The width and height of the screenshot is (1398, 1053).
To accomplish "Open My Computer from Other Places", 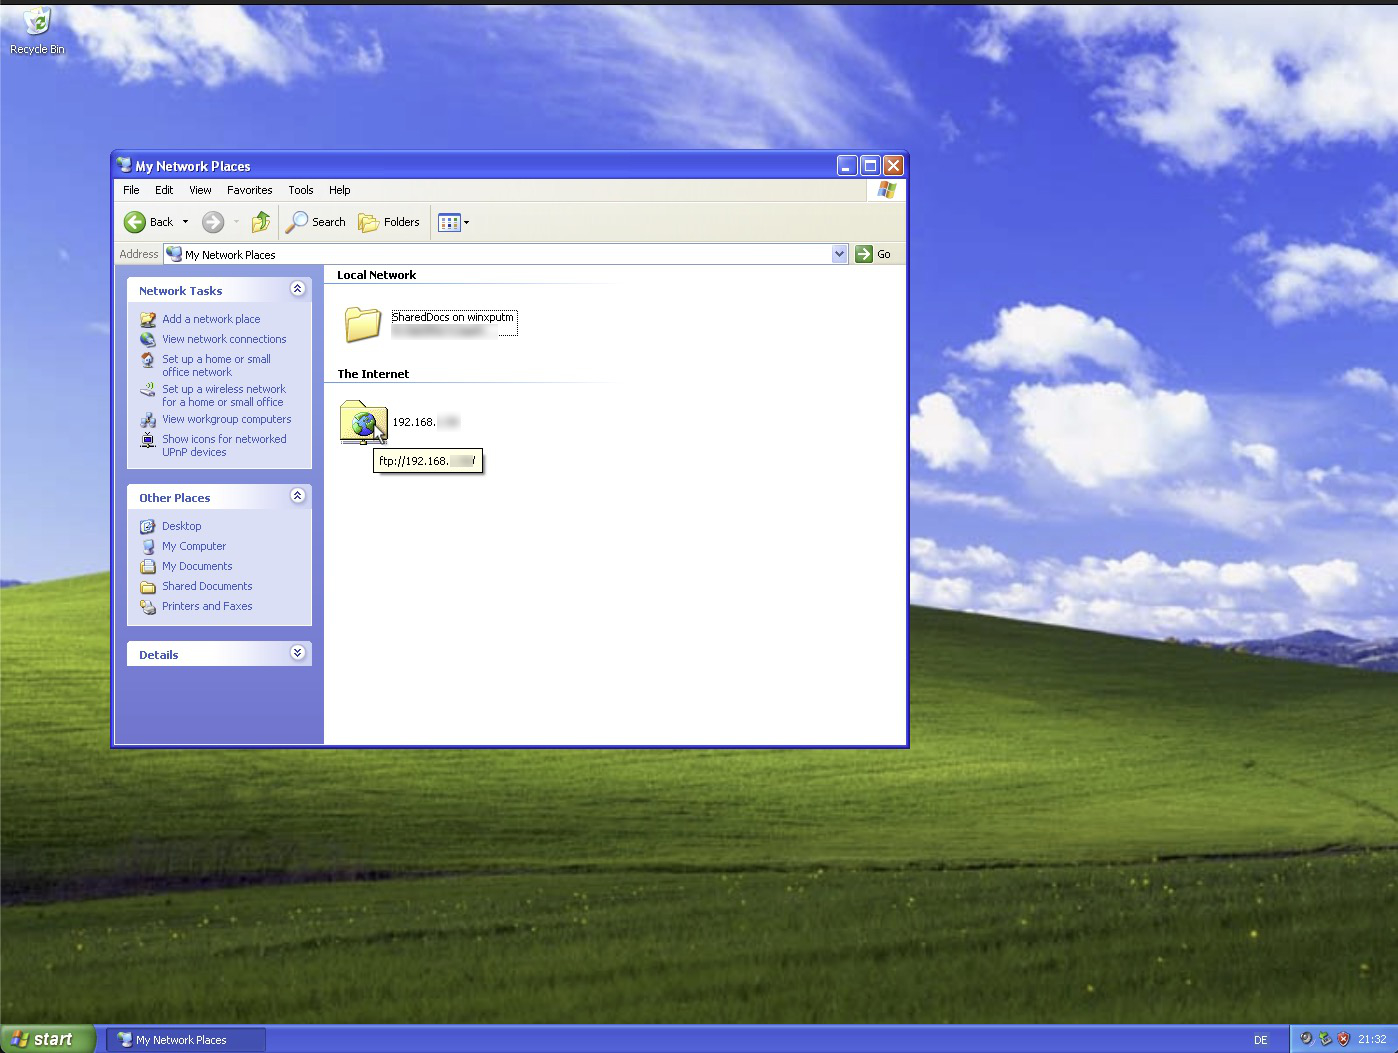I will [x=194, y=546].
